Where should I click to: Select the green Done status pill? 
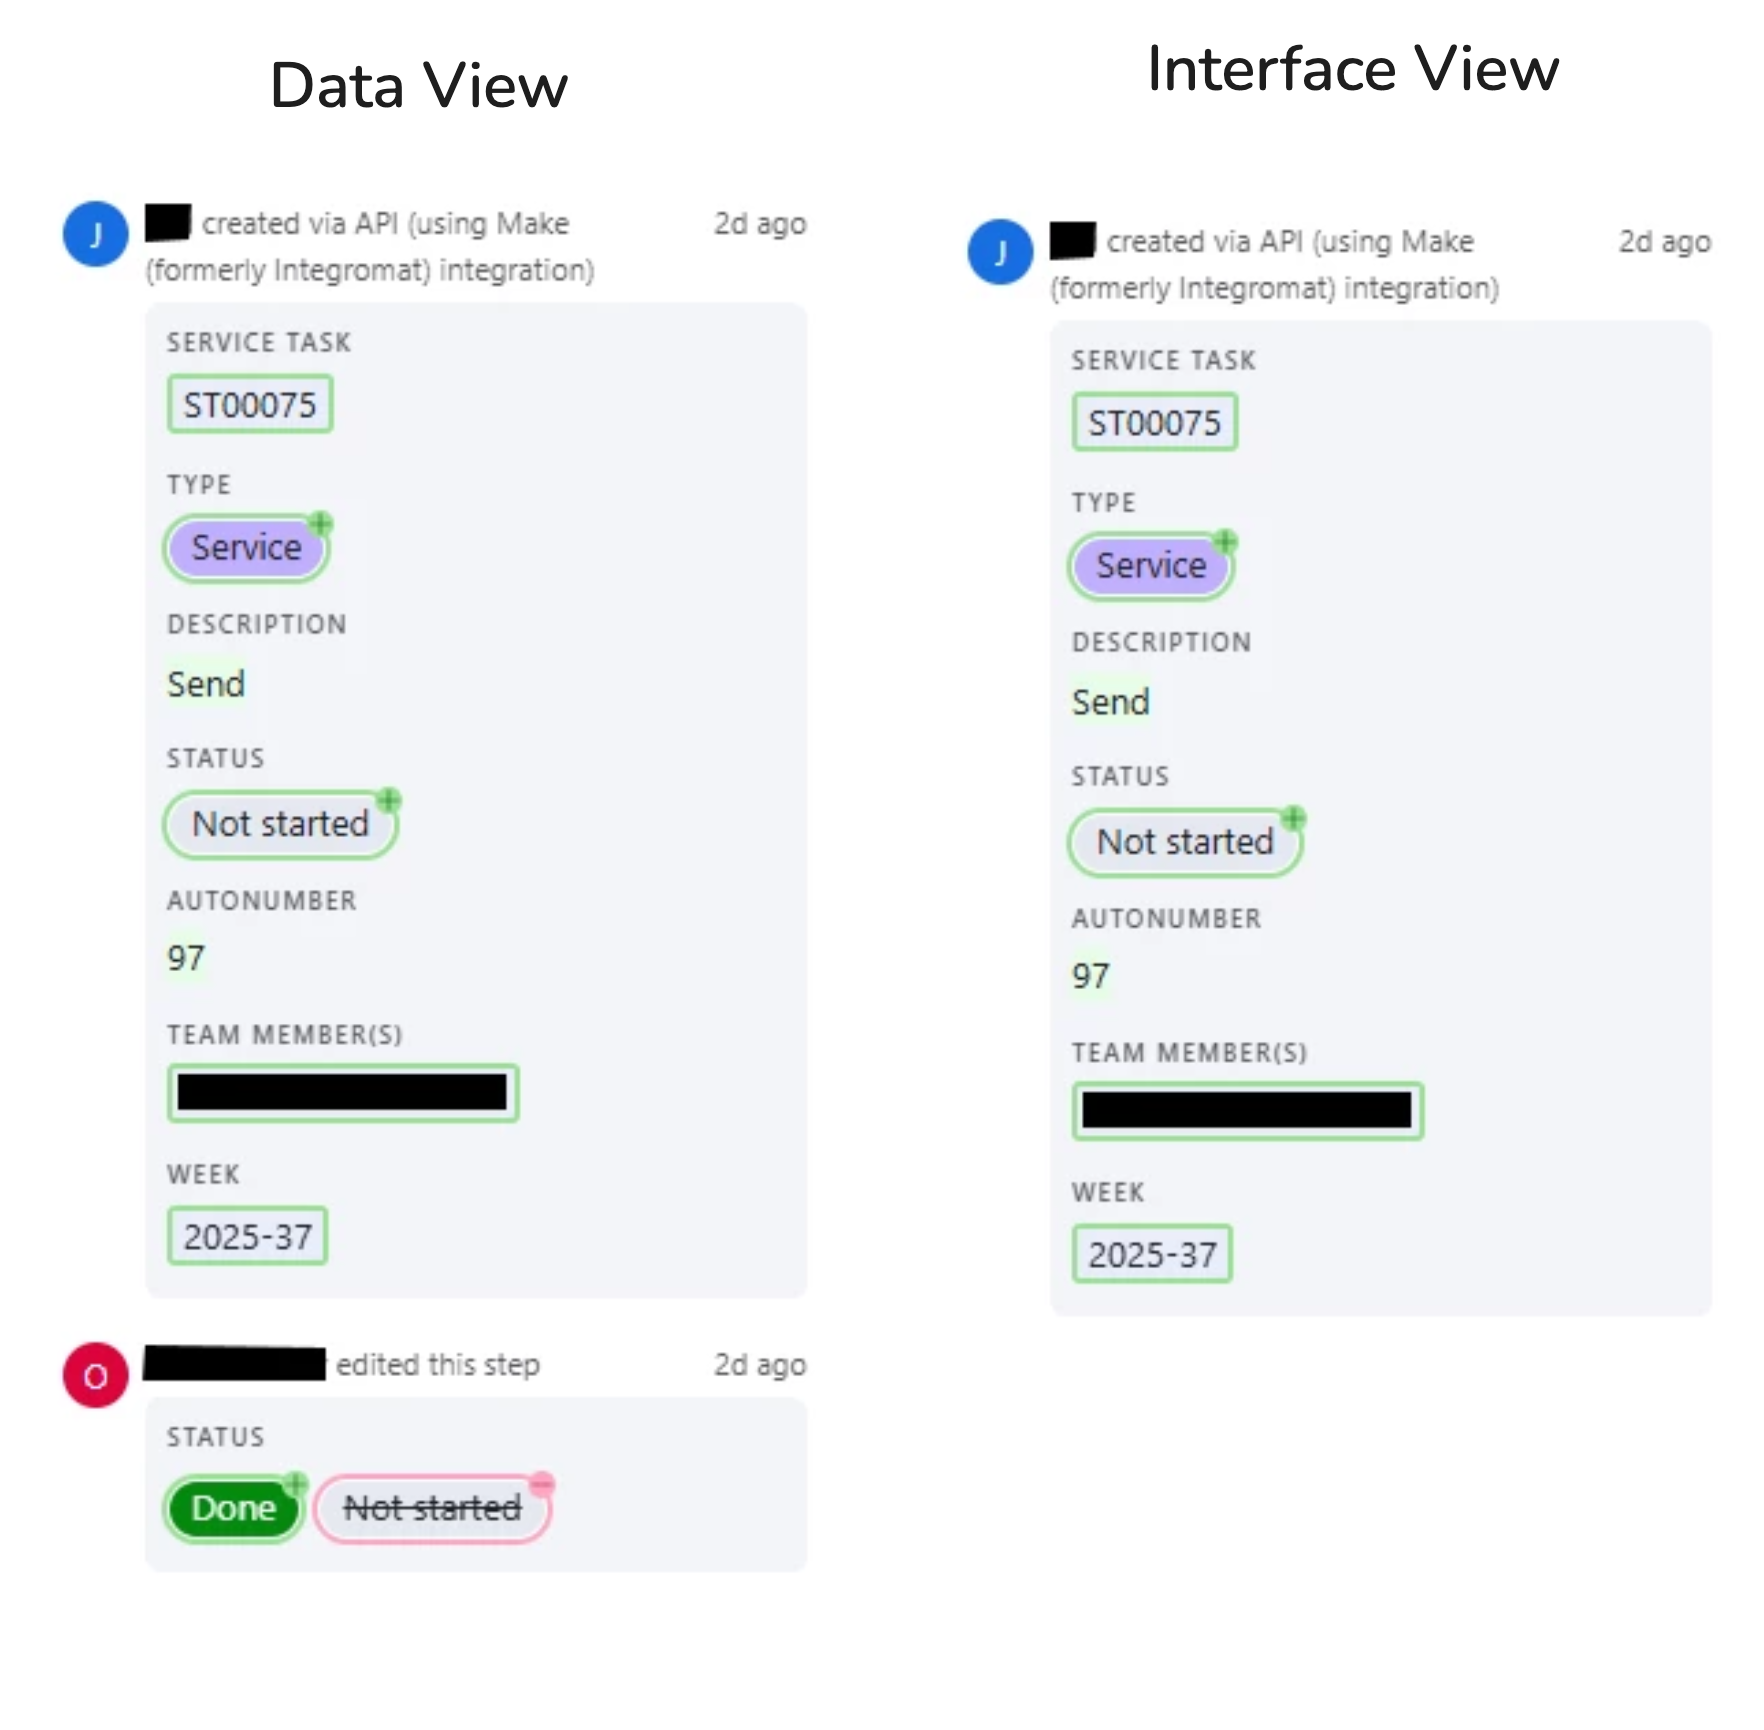pos(233,1509)
